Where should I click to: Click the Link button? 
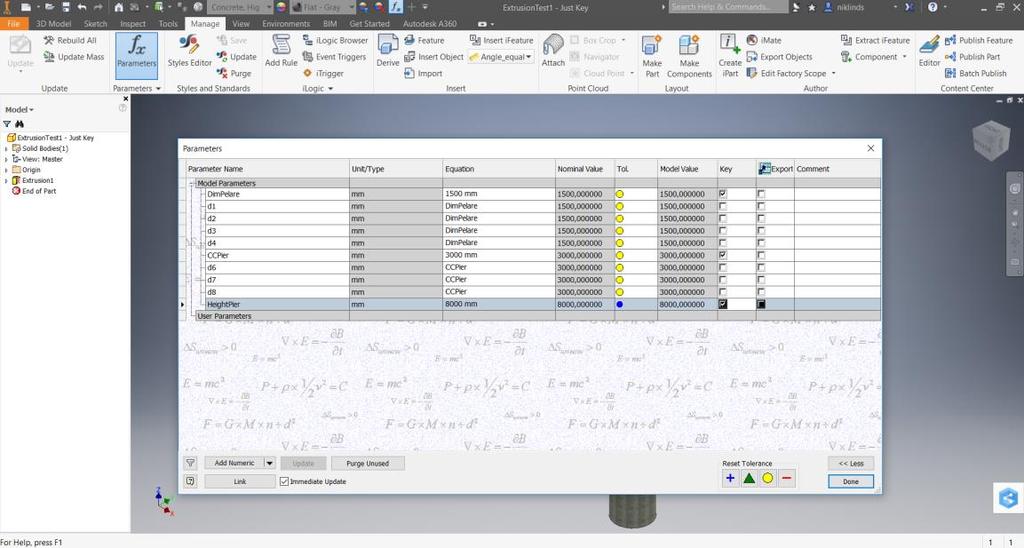tap(240, 481)
